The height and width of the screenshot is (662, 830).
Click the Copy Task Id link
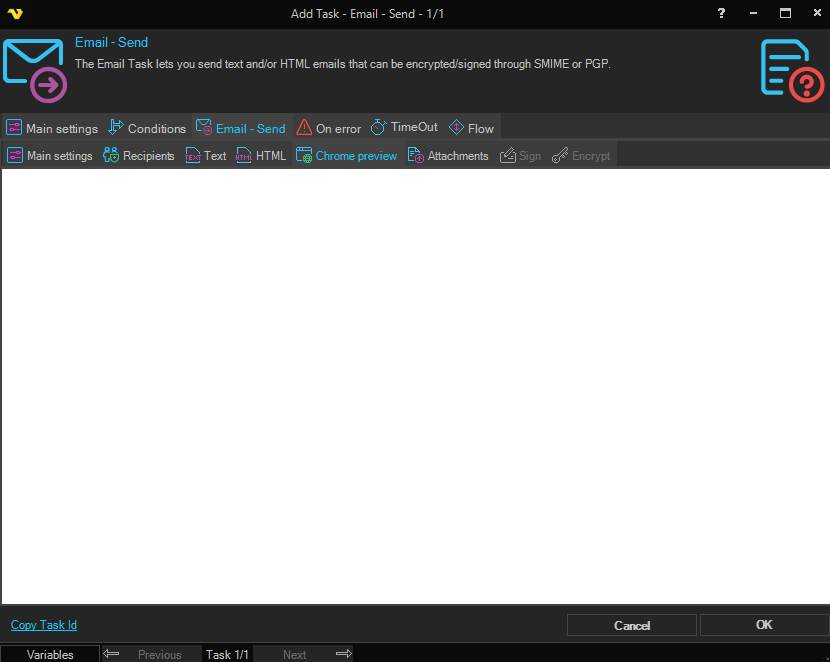coord(44,625)
